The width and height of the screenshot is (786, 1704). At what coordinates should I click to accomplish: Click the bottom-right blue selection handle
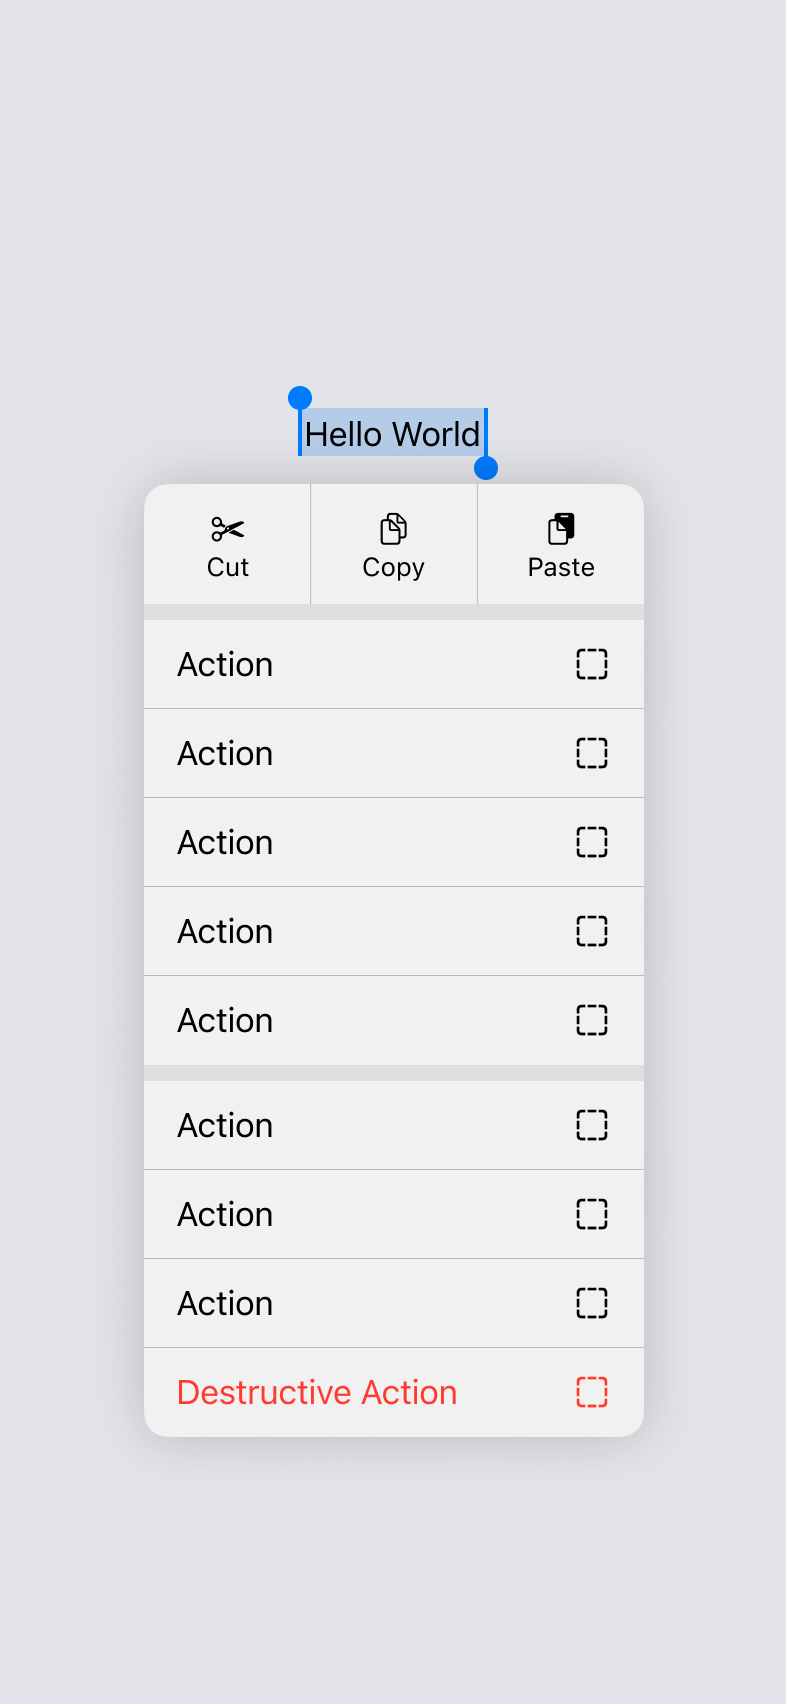(486, 467)
